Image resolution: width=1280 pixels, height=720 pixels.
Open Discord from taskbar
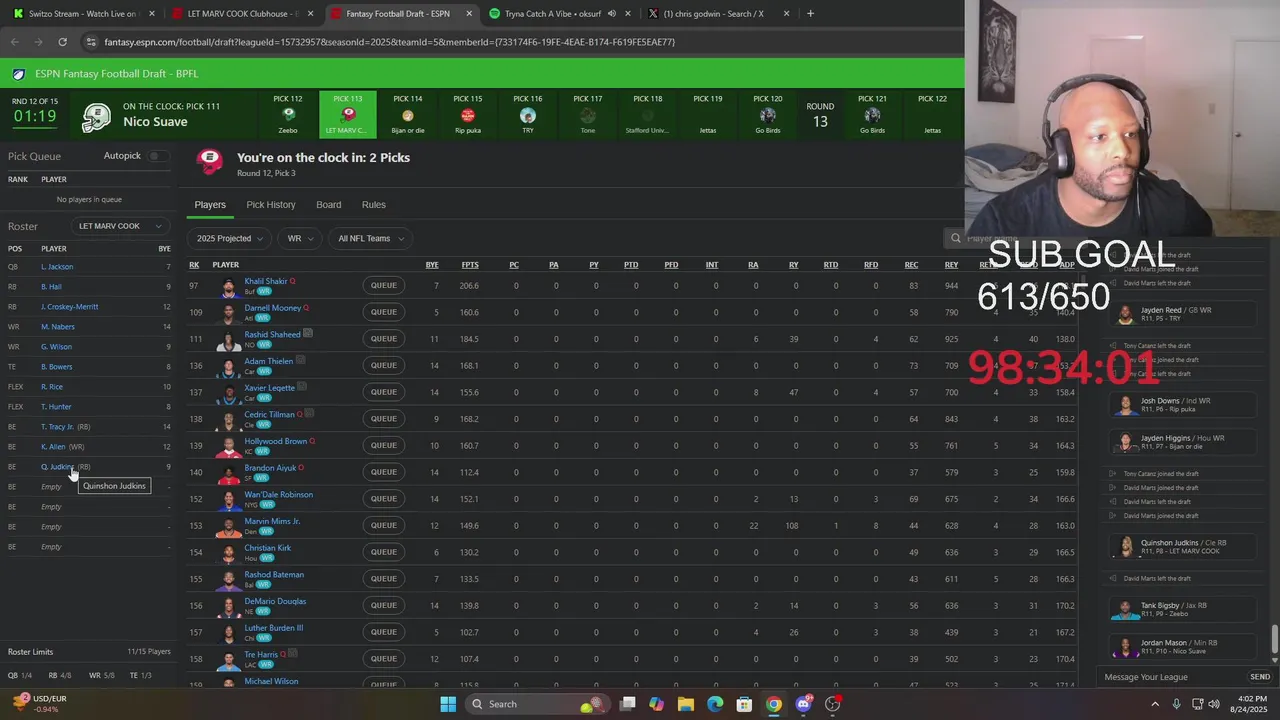[803, 704]
